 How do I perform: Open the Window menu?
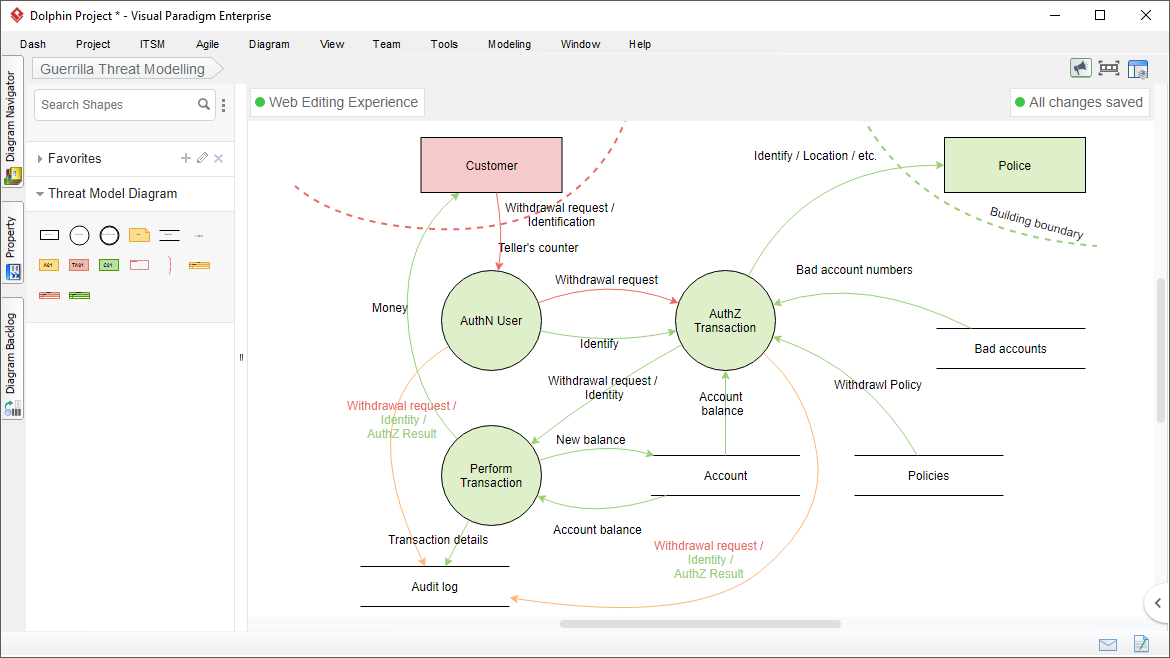coord(581,44)
